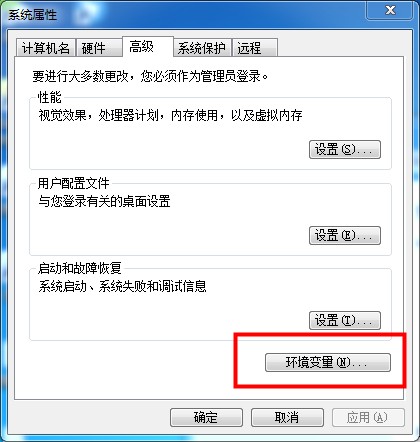Screen dimensions: 420x442
Task: Select the 高级 tab
Action: click(x=148, y=47)
